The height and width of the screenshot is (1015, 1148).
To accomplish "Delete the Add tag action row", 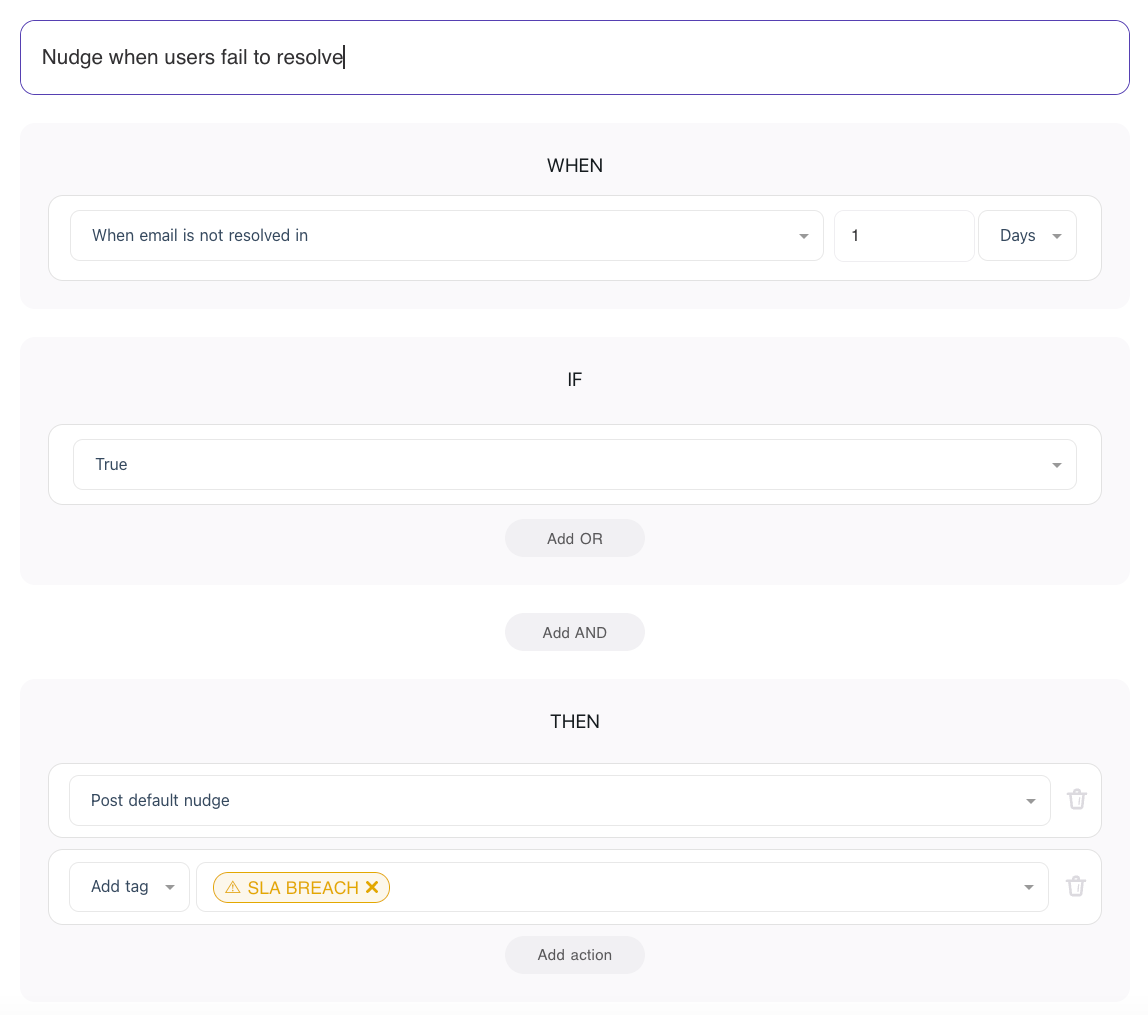I will (x=1076, y=887).
